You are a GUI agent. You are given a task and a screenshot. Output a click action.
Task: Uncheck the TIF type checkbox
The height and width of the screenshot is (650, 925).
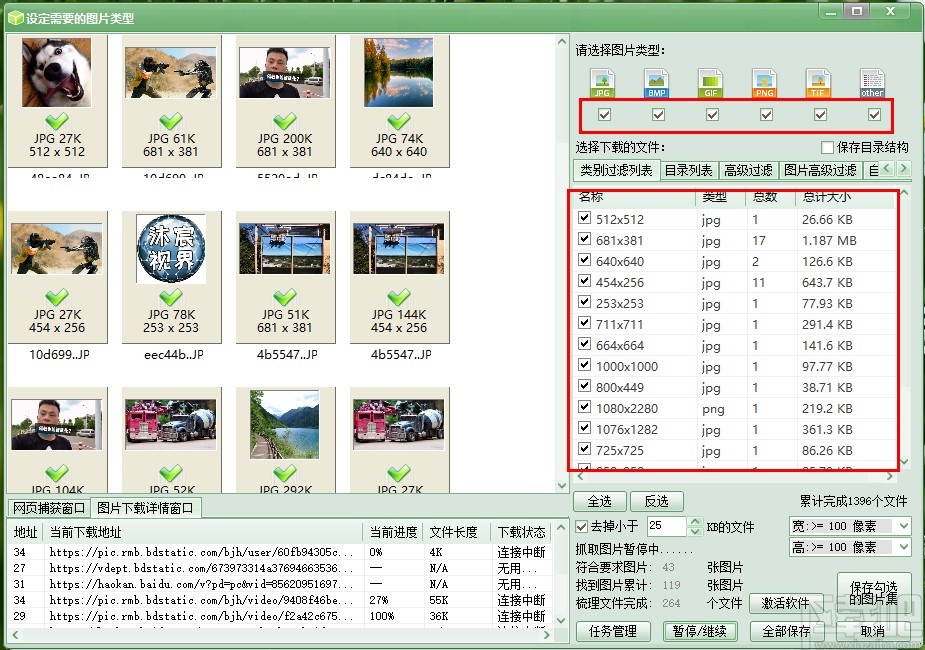tap(820, 114)
